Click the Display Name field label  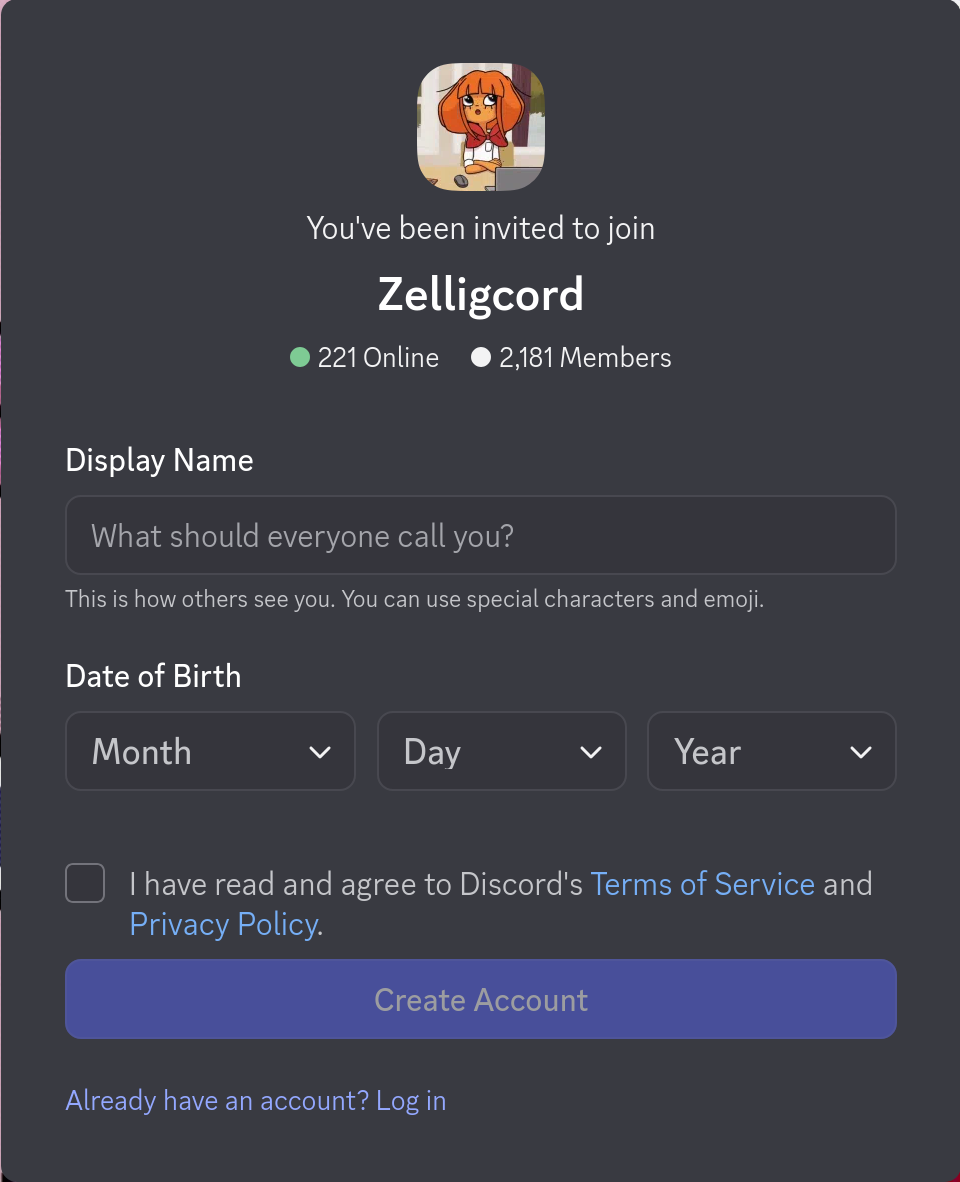click(159, 460)
